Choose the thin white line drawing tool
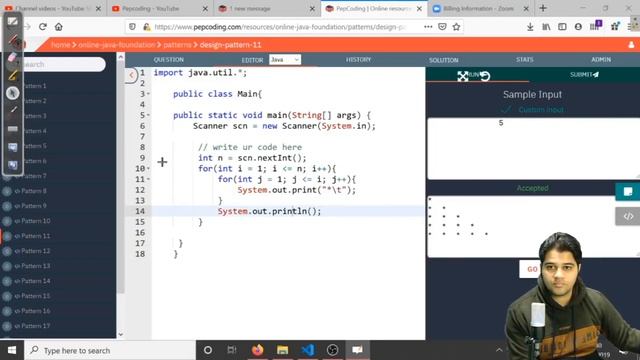The height and width of the screenshot is (360, 640). click(13, 109)
